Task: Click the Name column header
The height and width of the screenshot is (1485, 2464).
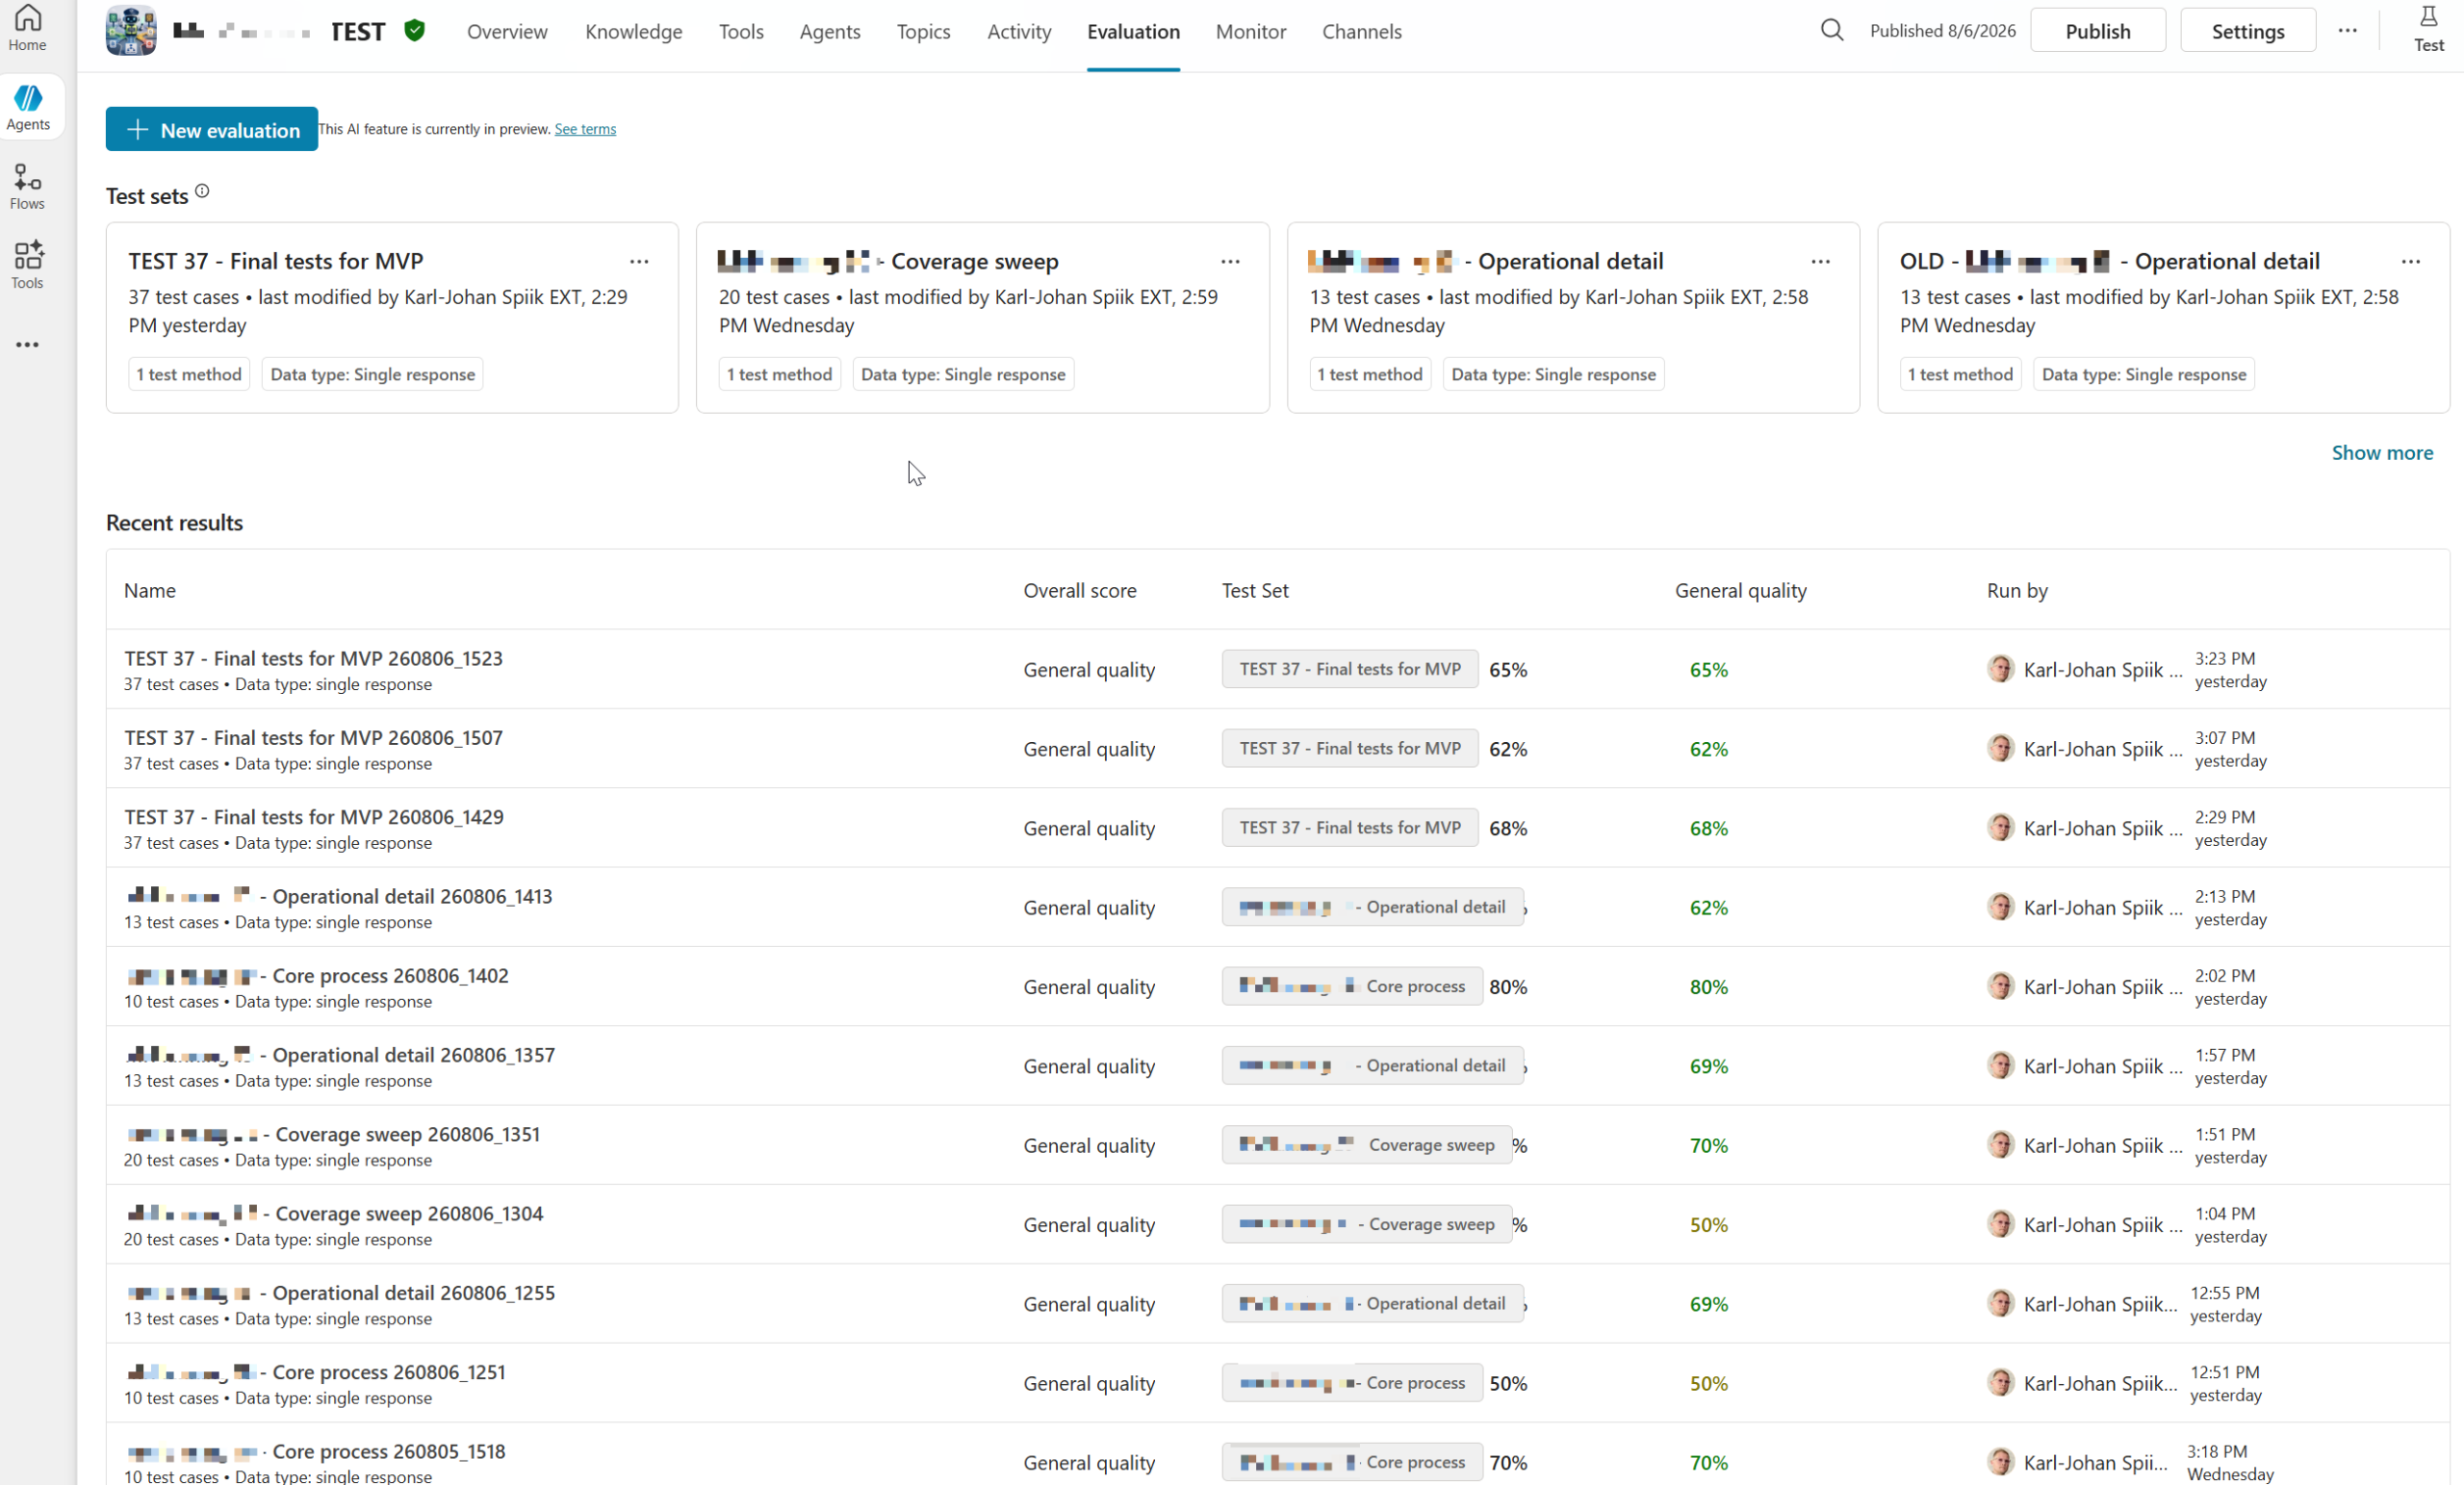Action: 150,591
